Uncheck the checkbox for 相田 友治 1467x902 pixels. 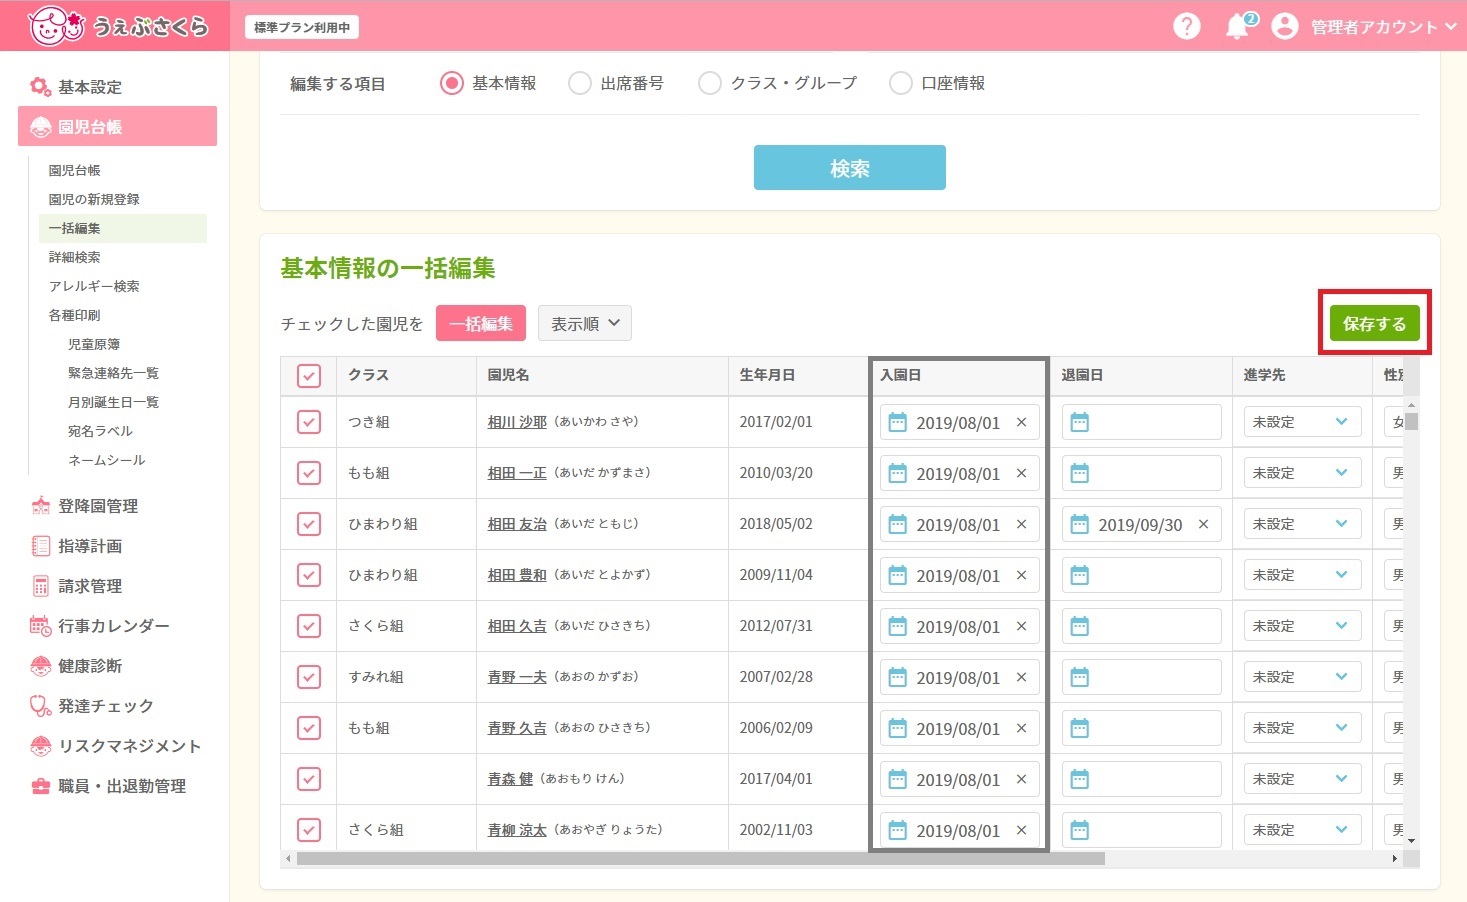pos(309,524)
